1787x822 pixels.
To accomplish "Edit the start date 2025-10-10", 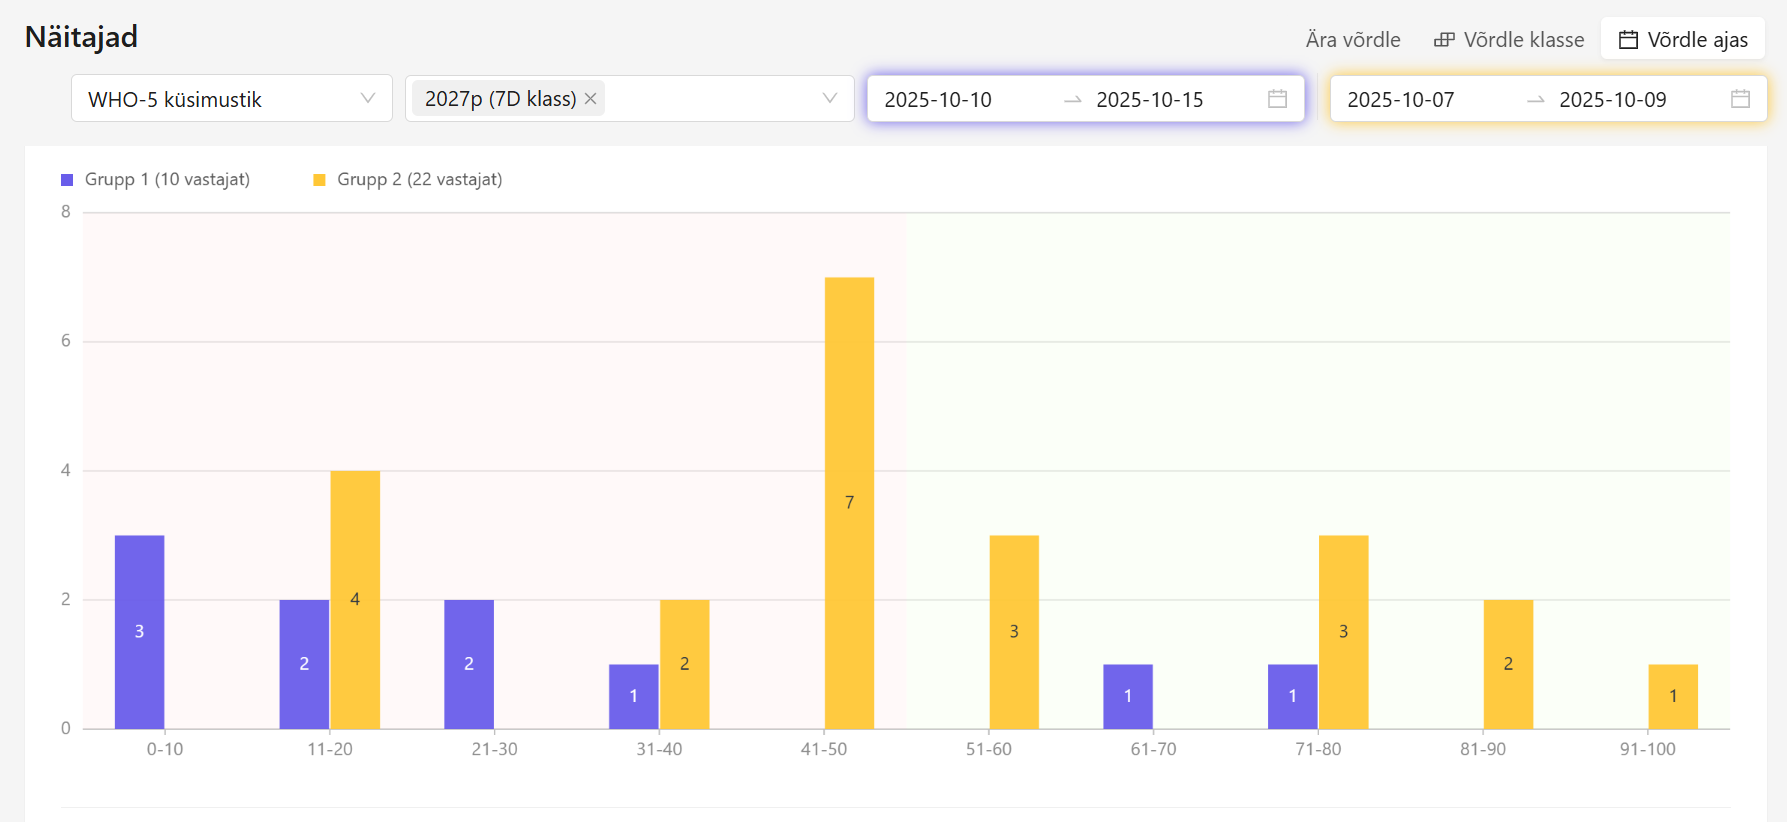I will (938, 100).
